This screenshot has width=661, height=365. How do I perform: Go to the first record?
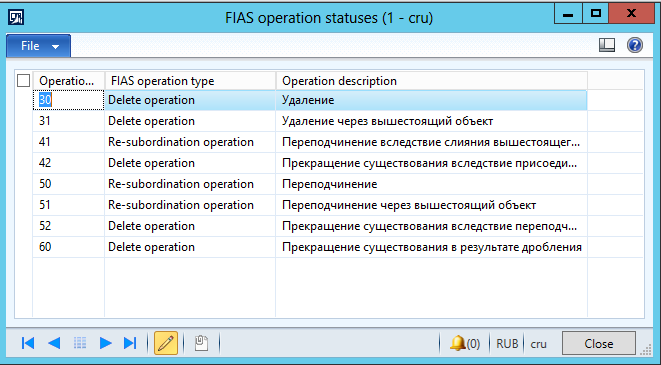28,343
